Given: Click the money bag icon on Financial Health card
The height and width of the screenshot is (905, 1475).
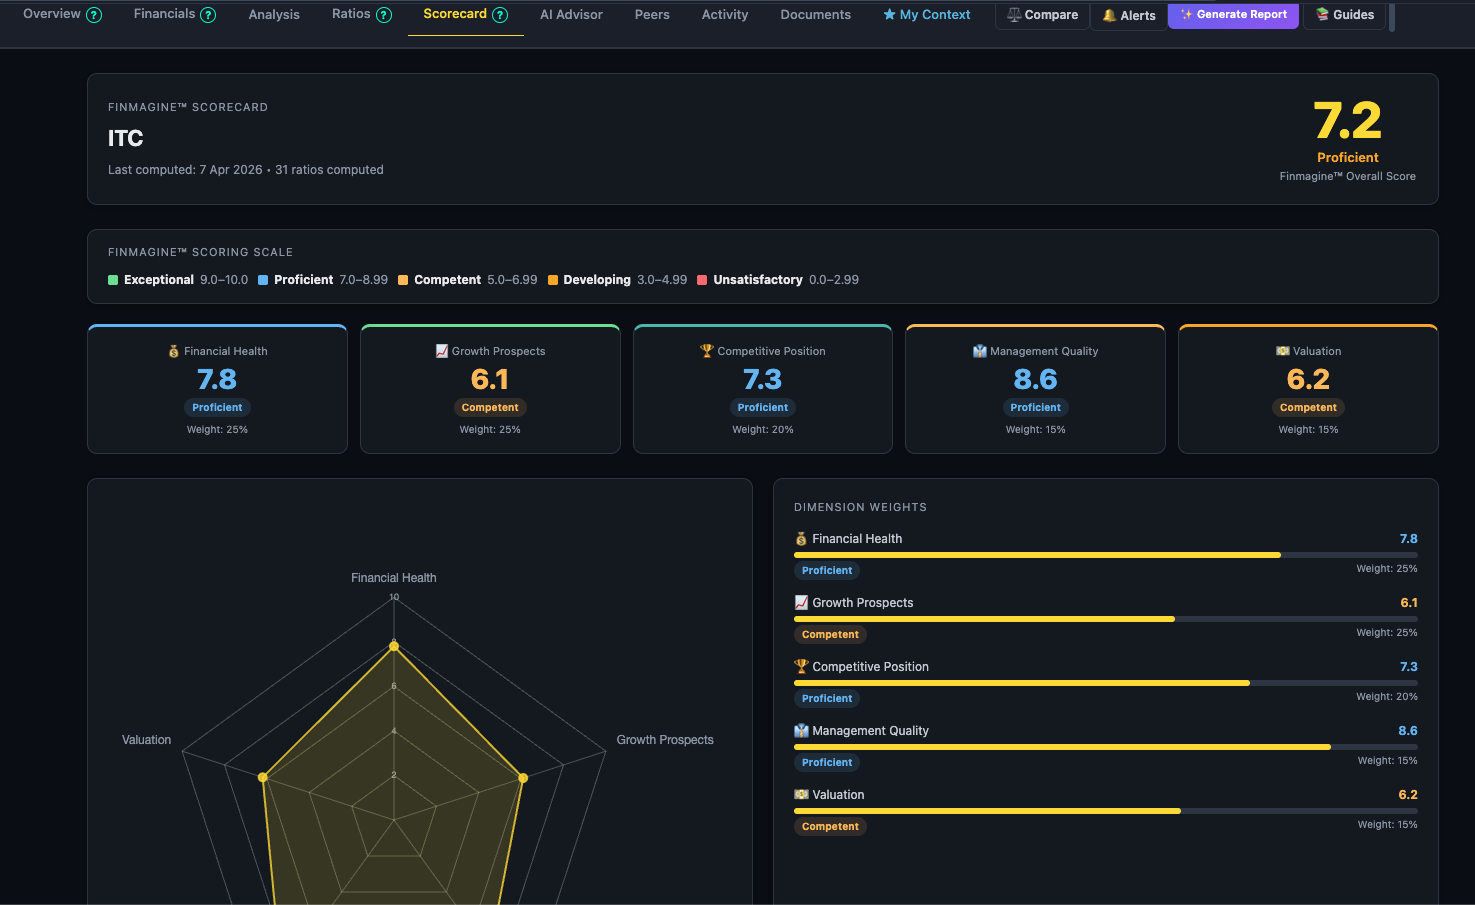Looking at the screenshot, I should tap(172, 351).
